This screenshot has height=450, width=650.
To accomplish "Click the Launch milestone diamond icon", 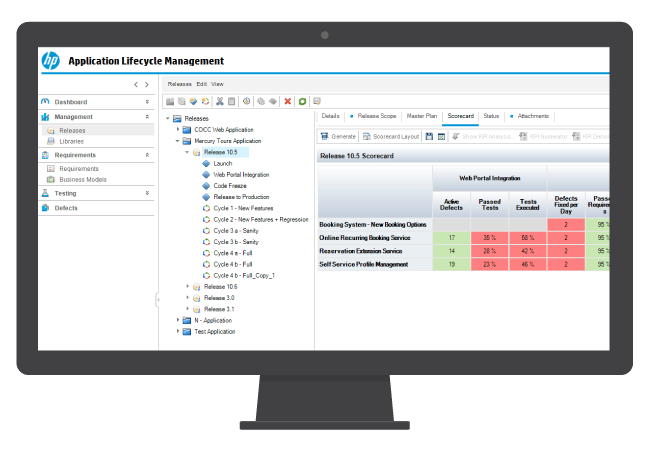I will tap(206, 163).
